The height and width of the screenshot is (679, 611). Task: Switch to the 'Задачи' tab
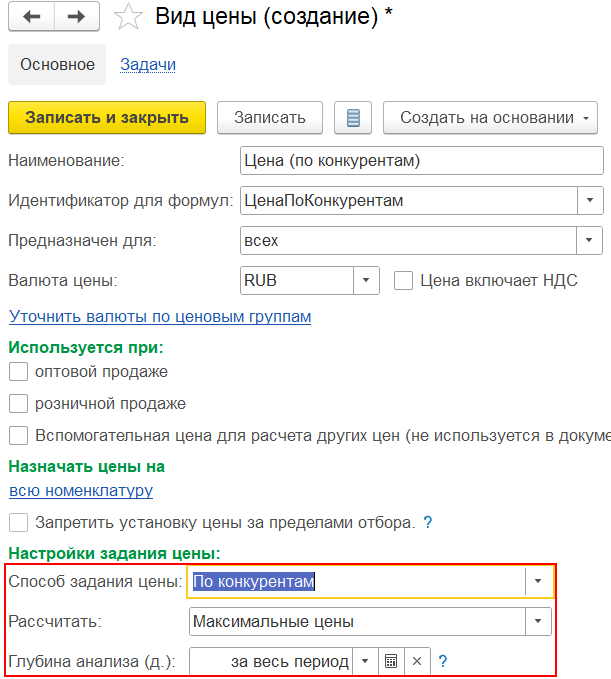click(148, 65)
